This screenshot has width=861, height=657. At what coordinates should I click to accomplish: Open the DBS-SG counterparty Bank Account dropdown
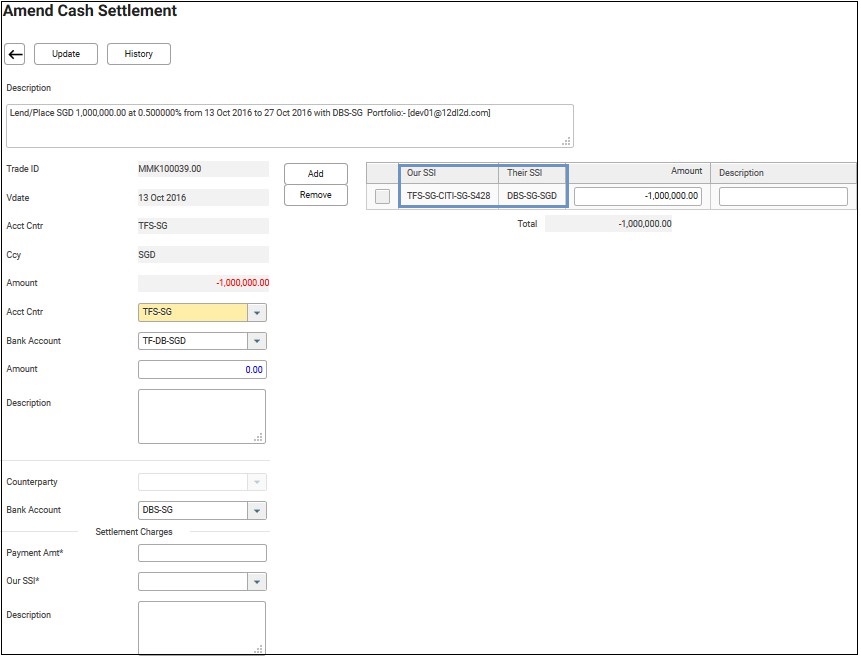pyautogui.click(x=257, y=511)
